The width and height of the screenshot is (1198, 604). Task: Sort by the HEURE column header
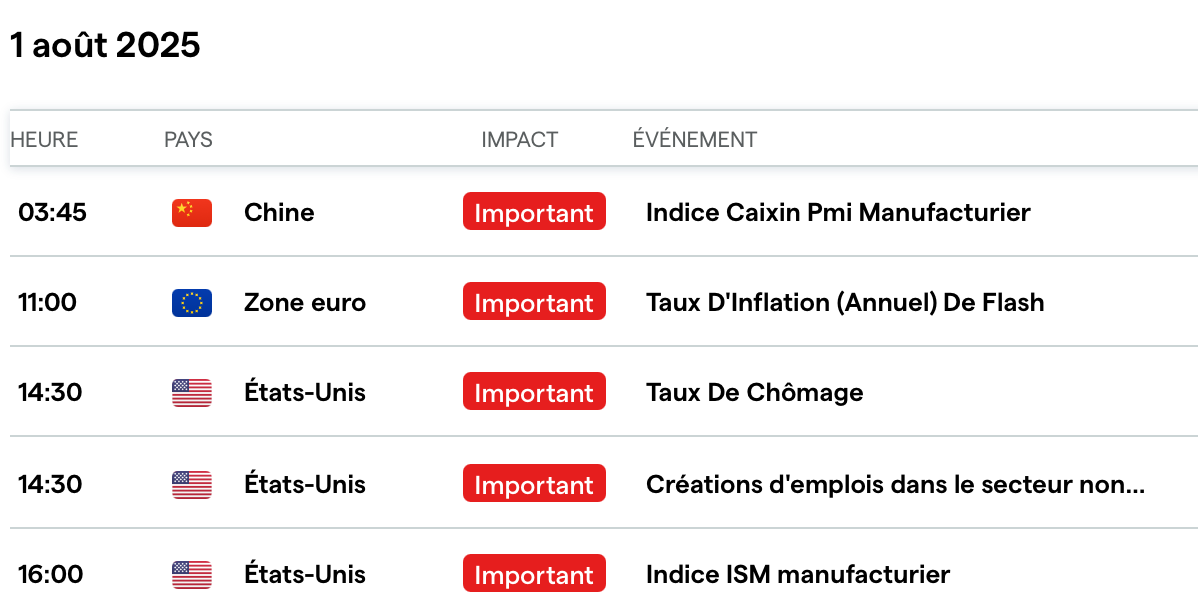pos(44,139)
